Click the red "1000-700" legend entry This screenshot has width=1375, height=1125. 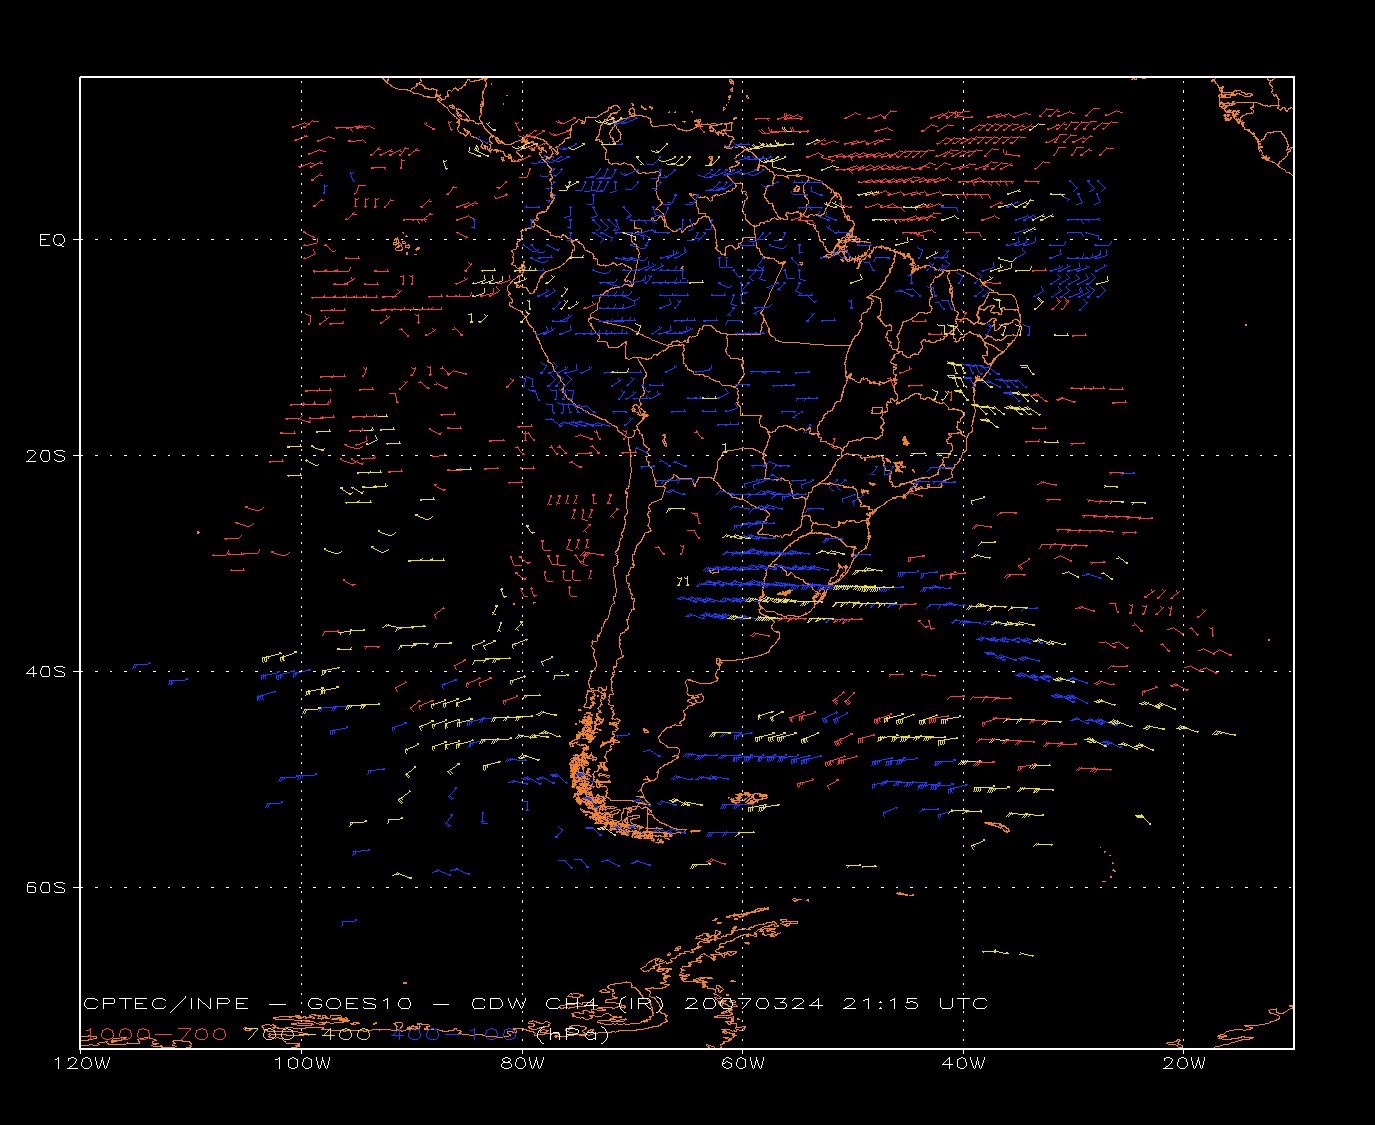tap(155, 1034)
